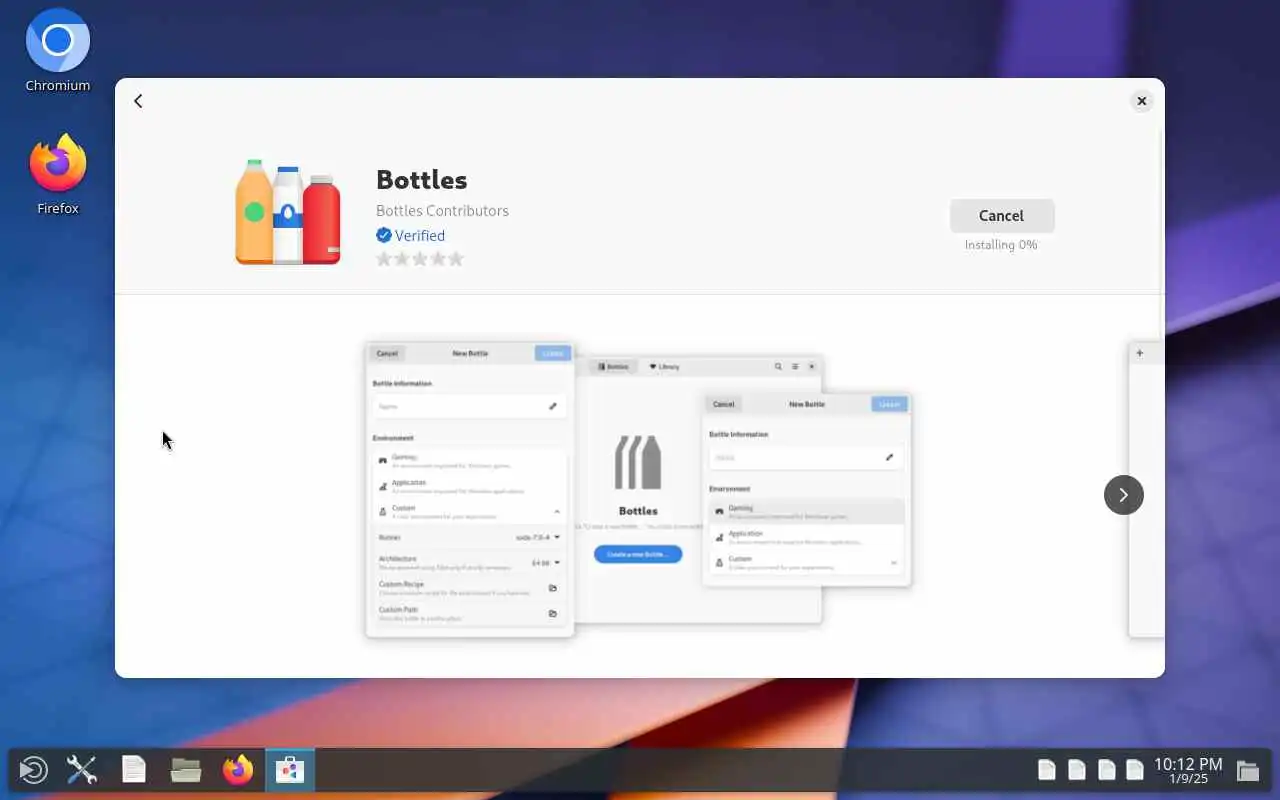The image size is (1280, 800).
Task: Click the third system tray document icon
Action: click(x=1107, y=770)
